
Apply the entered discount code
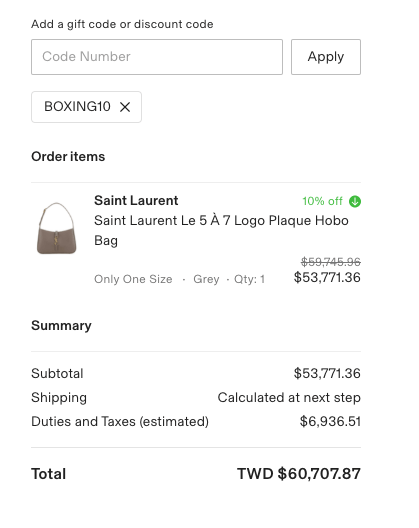coord(326,57)
